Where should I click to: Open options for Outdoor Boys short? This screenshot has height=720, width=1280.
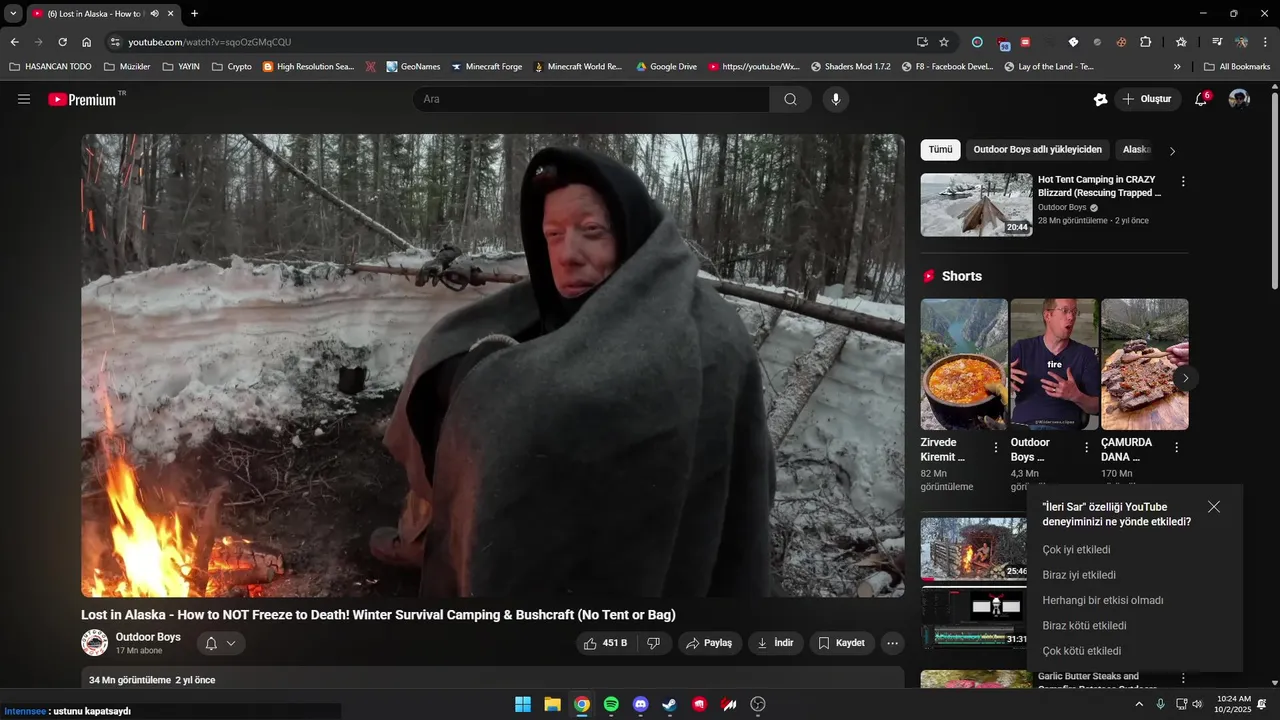pyautogui.click(x=1086, y=447)
